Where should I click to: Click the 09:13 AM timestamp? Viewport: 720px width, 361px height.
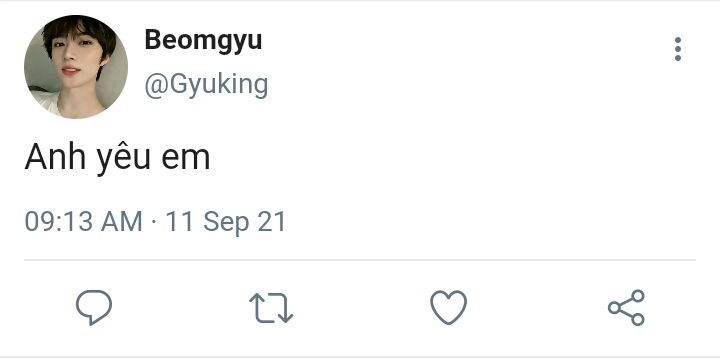click(83, 221)
